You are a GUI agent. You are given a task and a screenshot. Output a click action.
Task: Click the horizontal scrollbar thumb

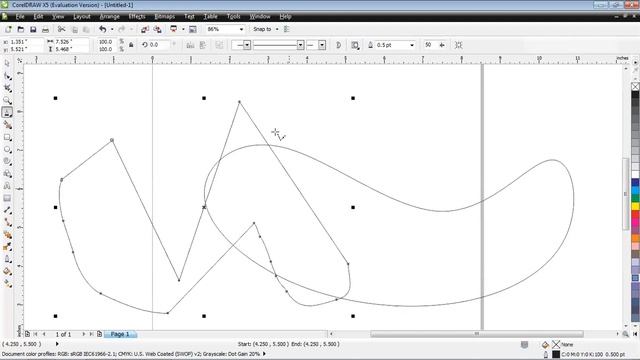476,334
